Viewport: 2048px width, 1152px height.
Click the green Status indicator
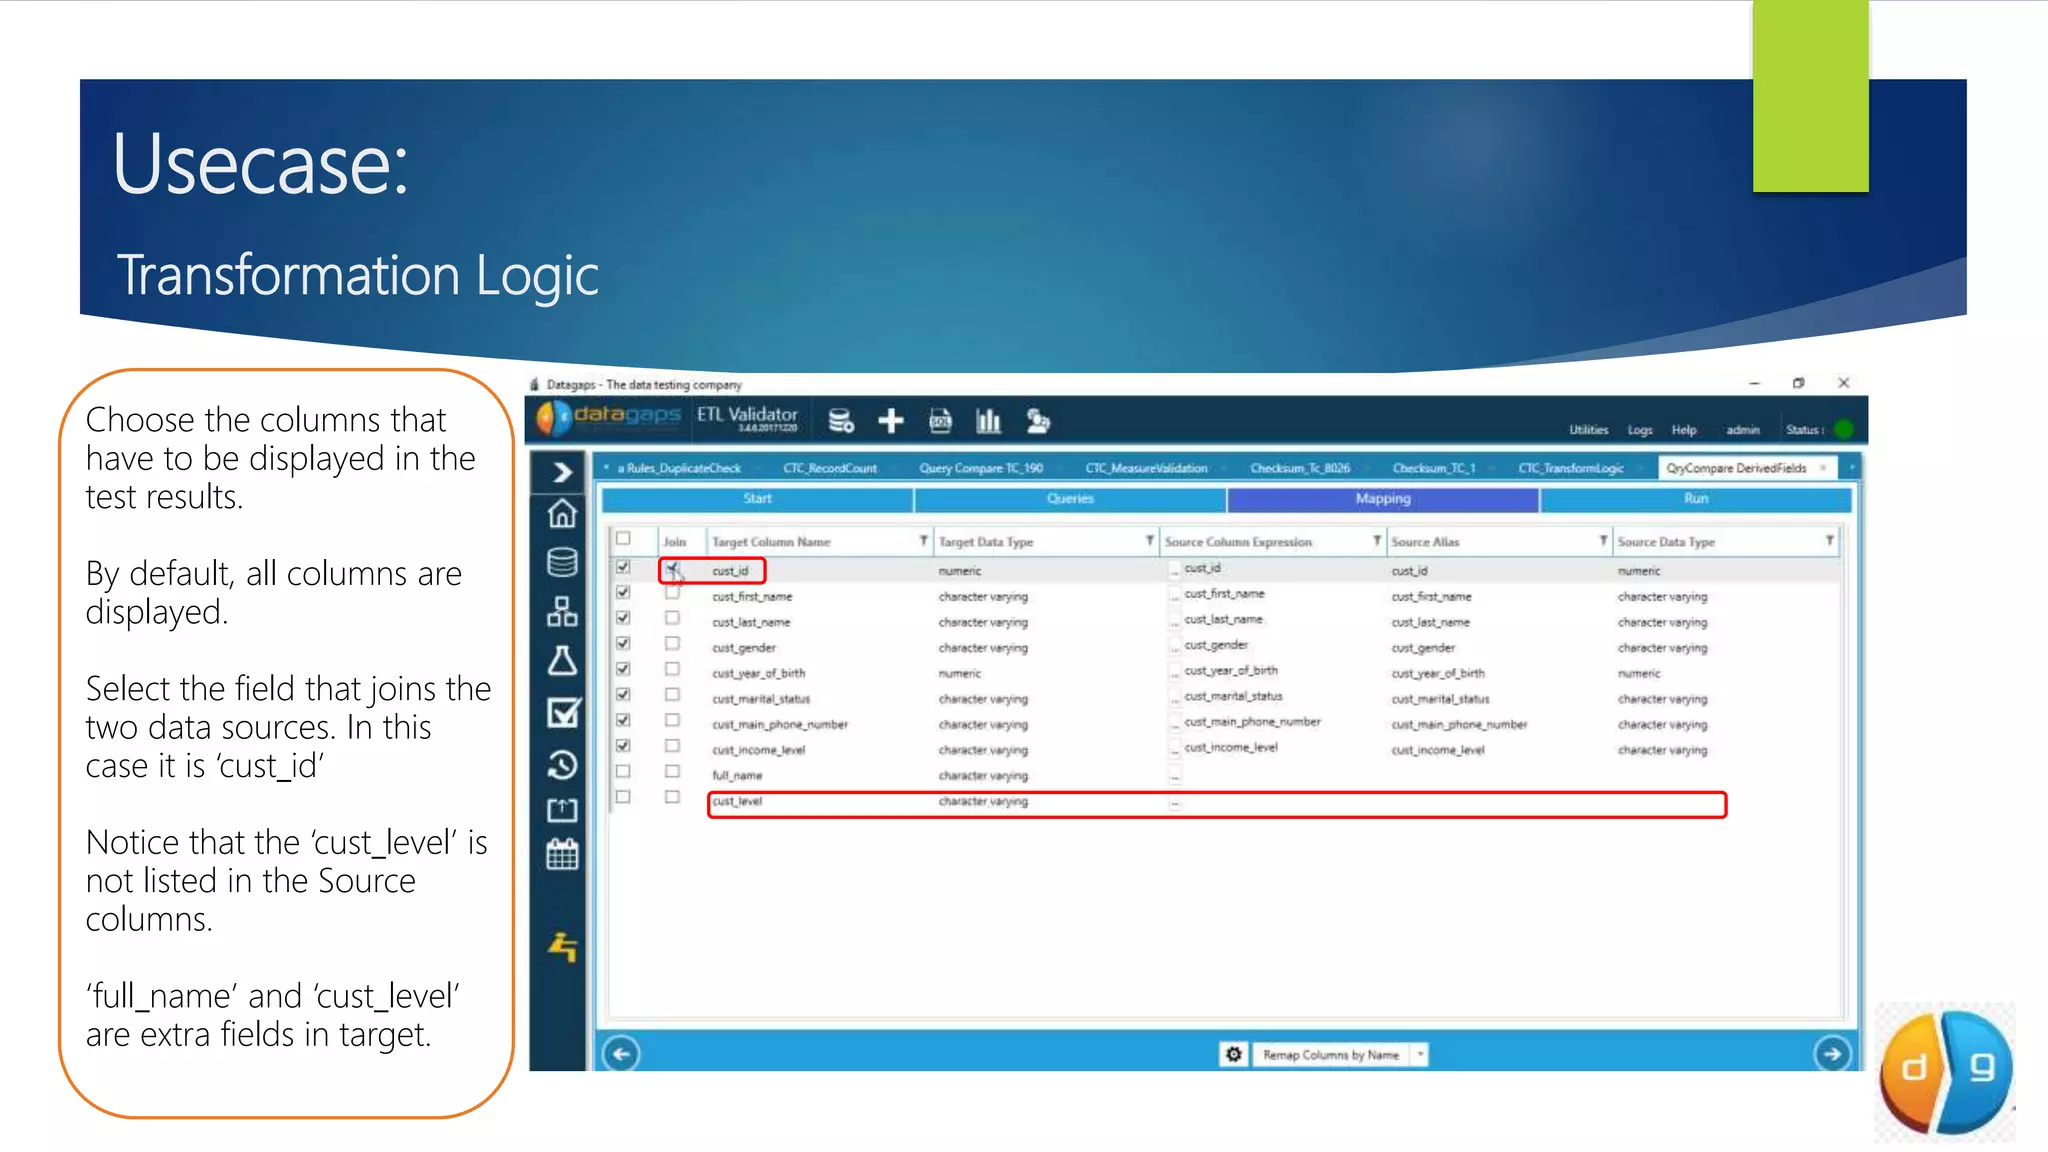click(1845, 430)
